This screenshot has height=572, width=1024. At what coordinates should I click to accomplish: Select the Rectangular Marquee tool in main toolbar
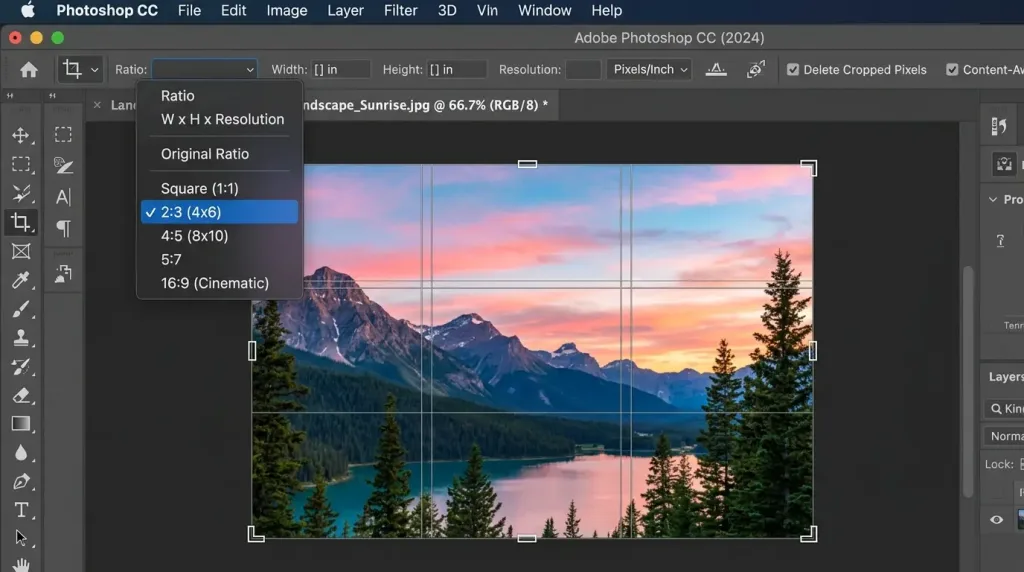pos(20,164)
